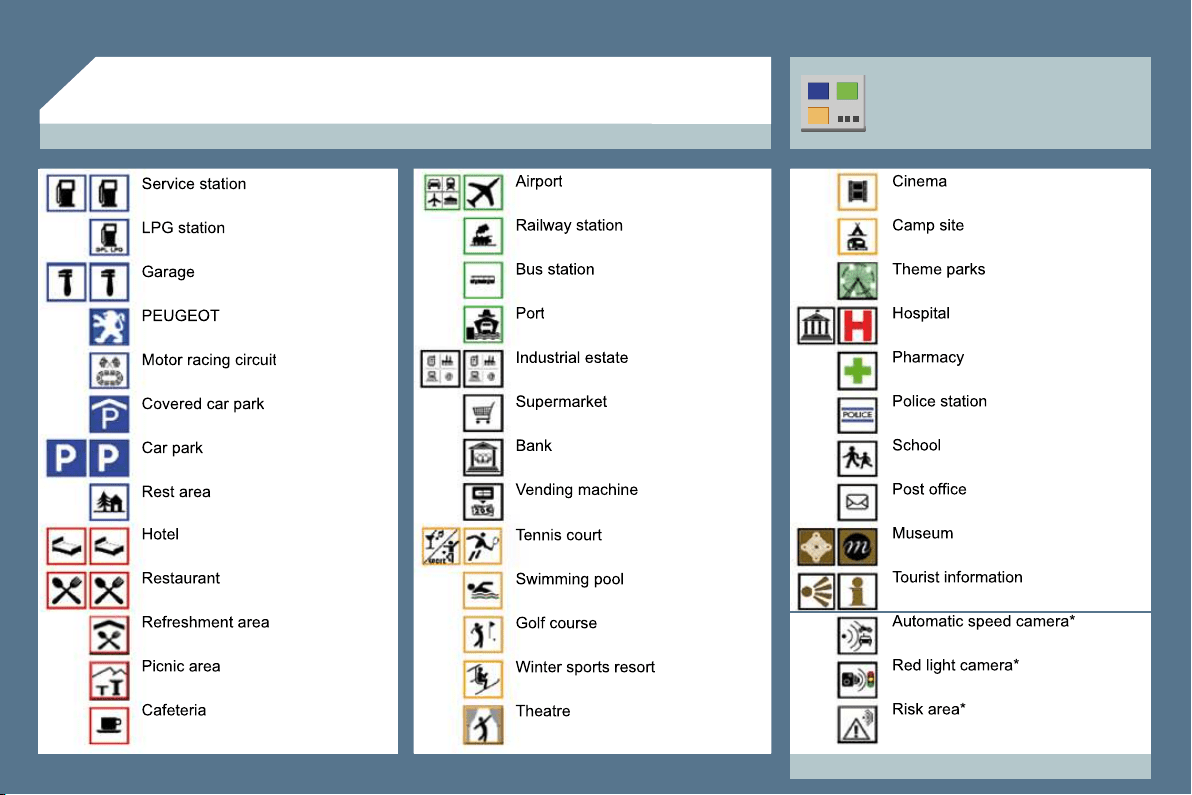
Task: Click the Bus station icon
Action: 483,280
